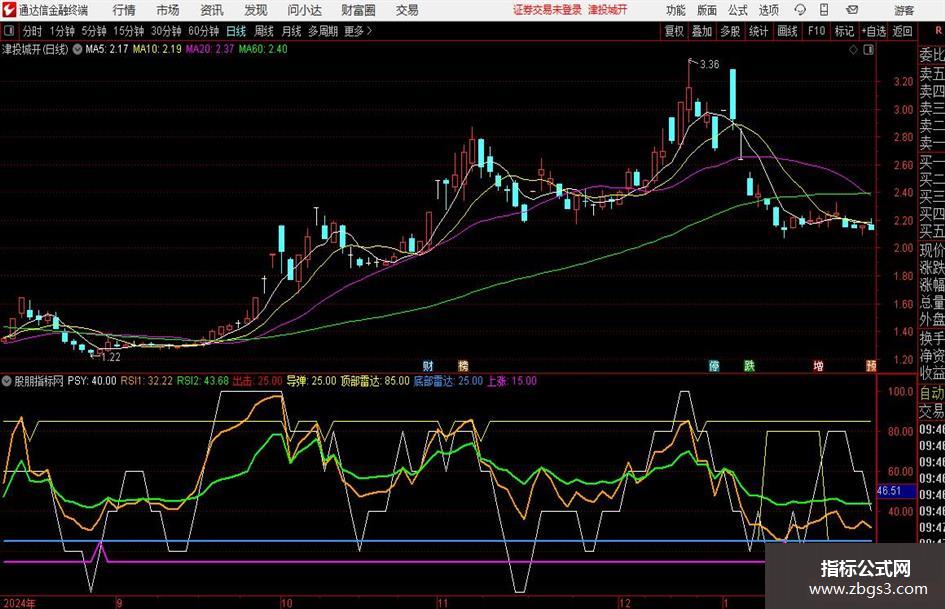
Task: Switch to 周线 weekly tab
Action: [264, 31]
